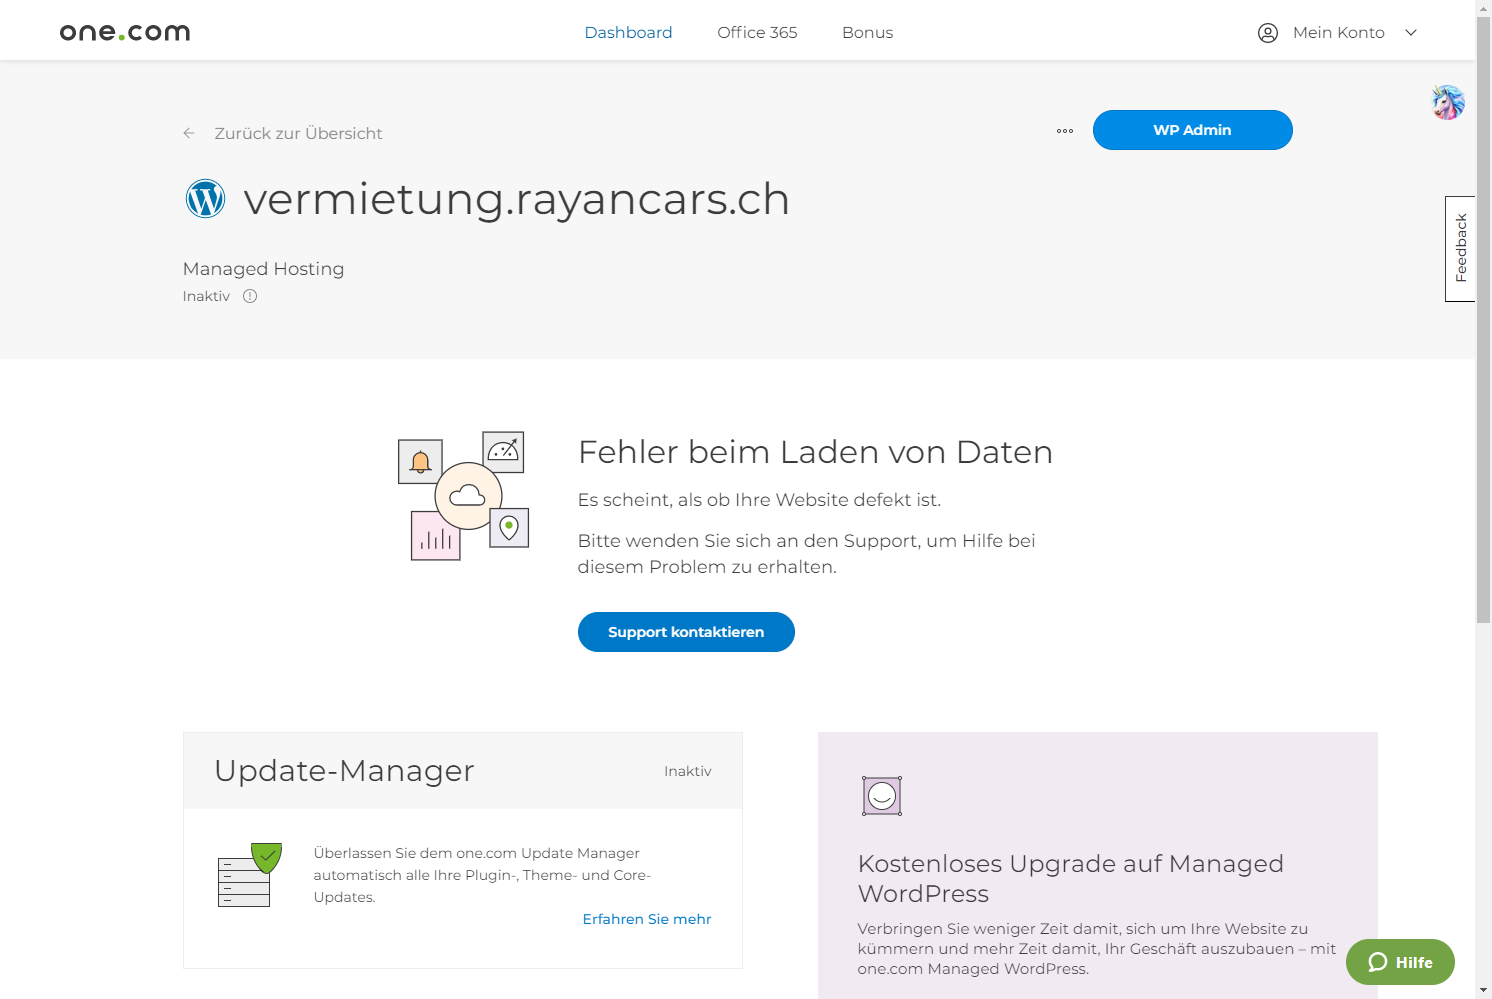Click the back arrow icon
Screen dimensions: 1492x999
[x=189, y=133]
